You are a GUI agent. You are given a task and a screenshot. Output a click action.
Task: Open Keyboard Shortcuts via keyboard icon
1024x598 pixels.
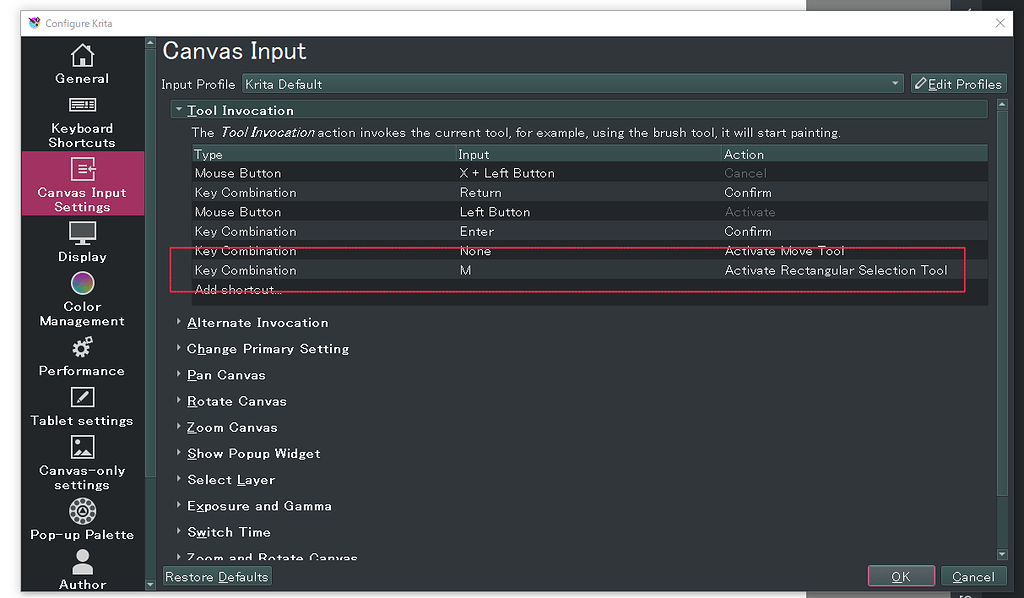click(82, 105)
